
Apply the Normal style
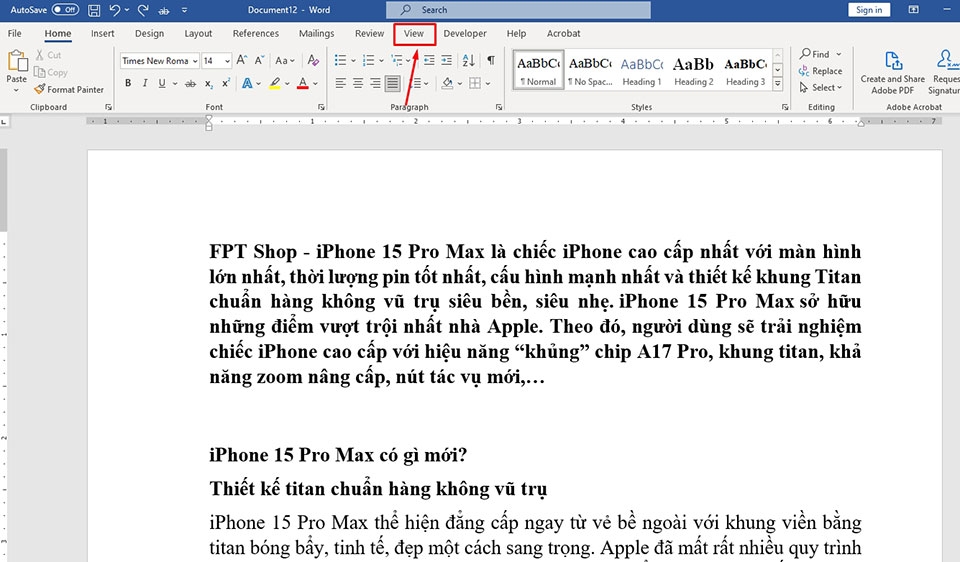(x=538, y=70)
